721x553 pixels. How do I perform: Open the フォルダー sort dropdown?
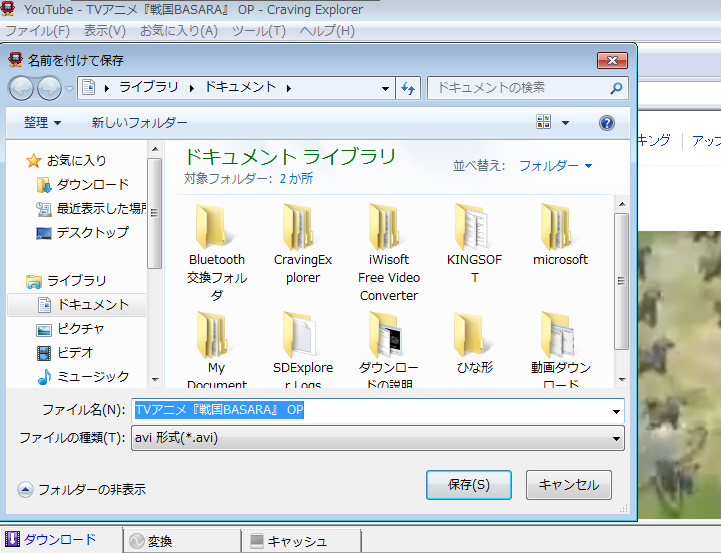(x=555, y=165)
